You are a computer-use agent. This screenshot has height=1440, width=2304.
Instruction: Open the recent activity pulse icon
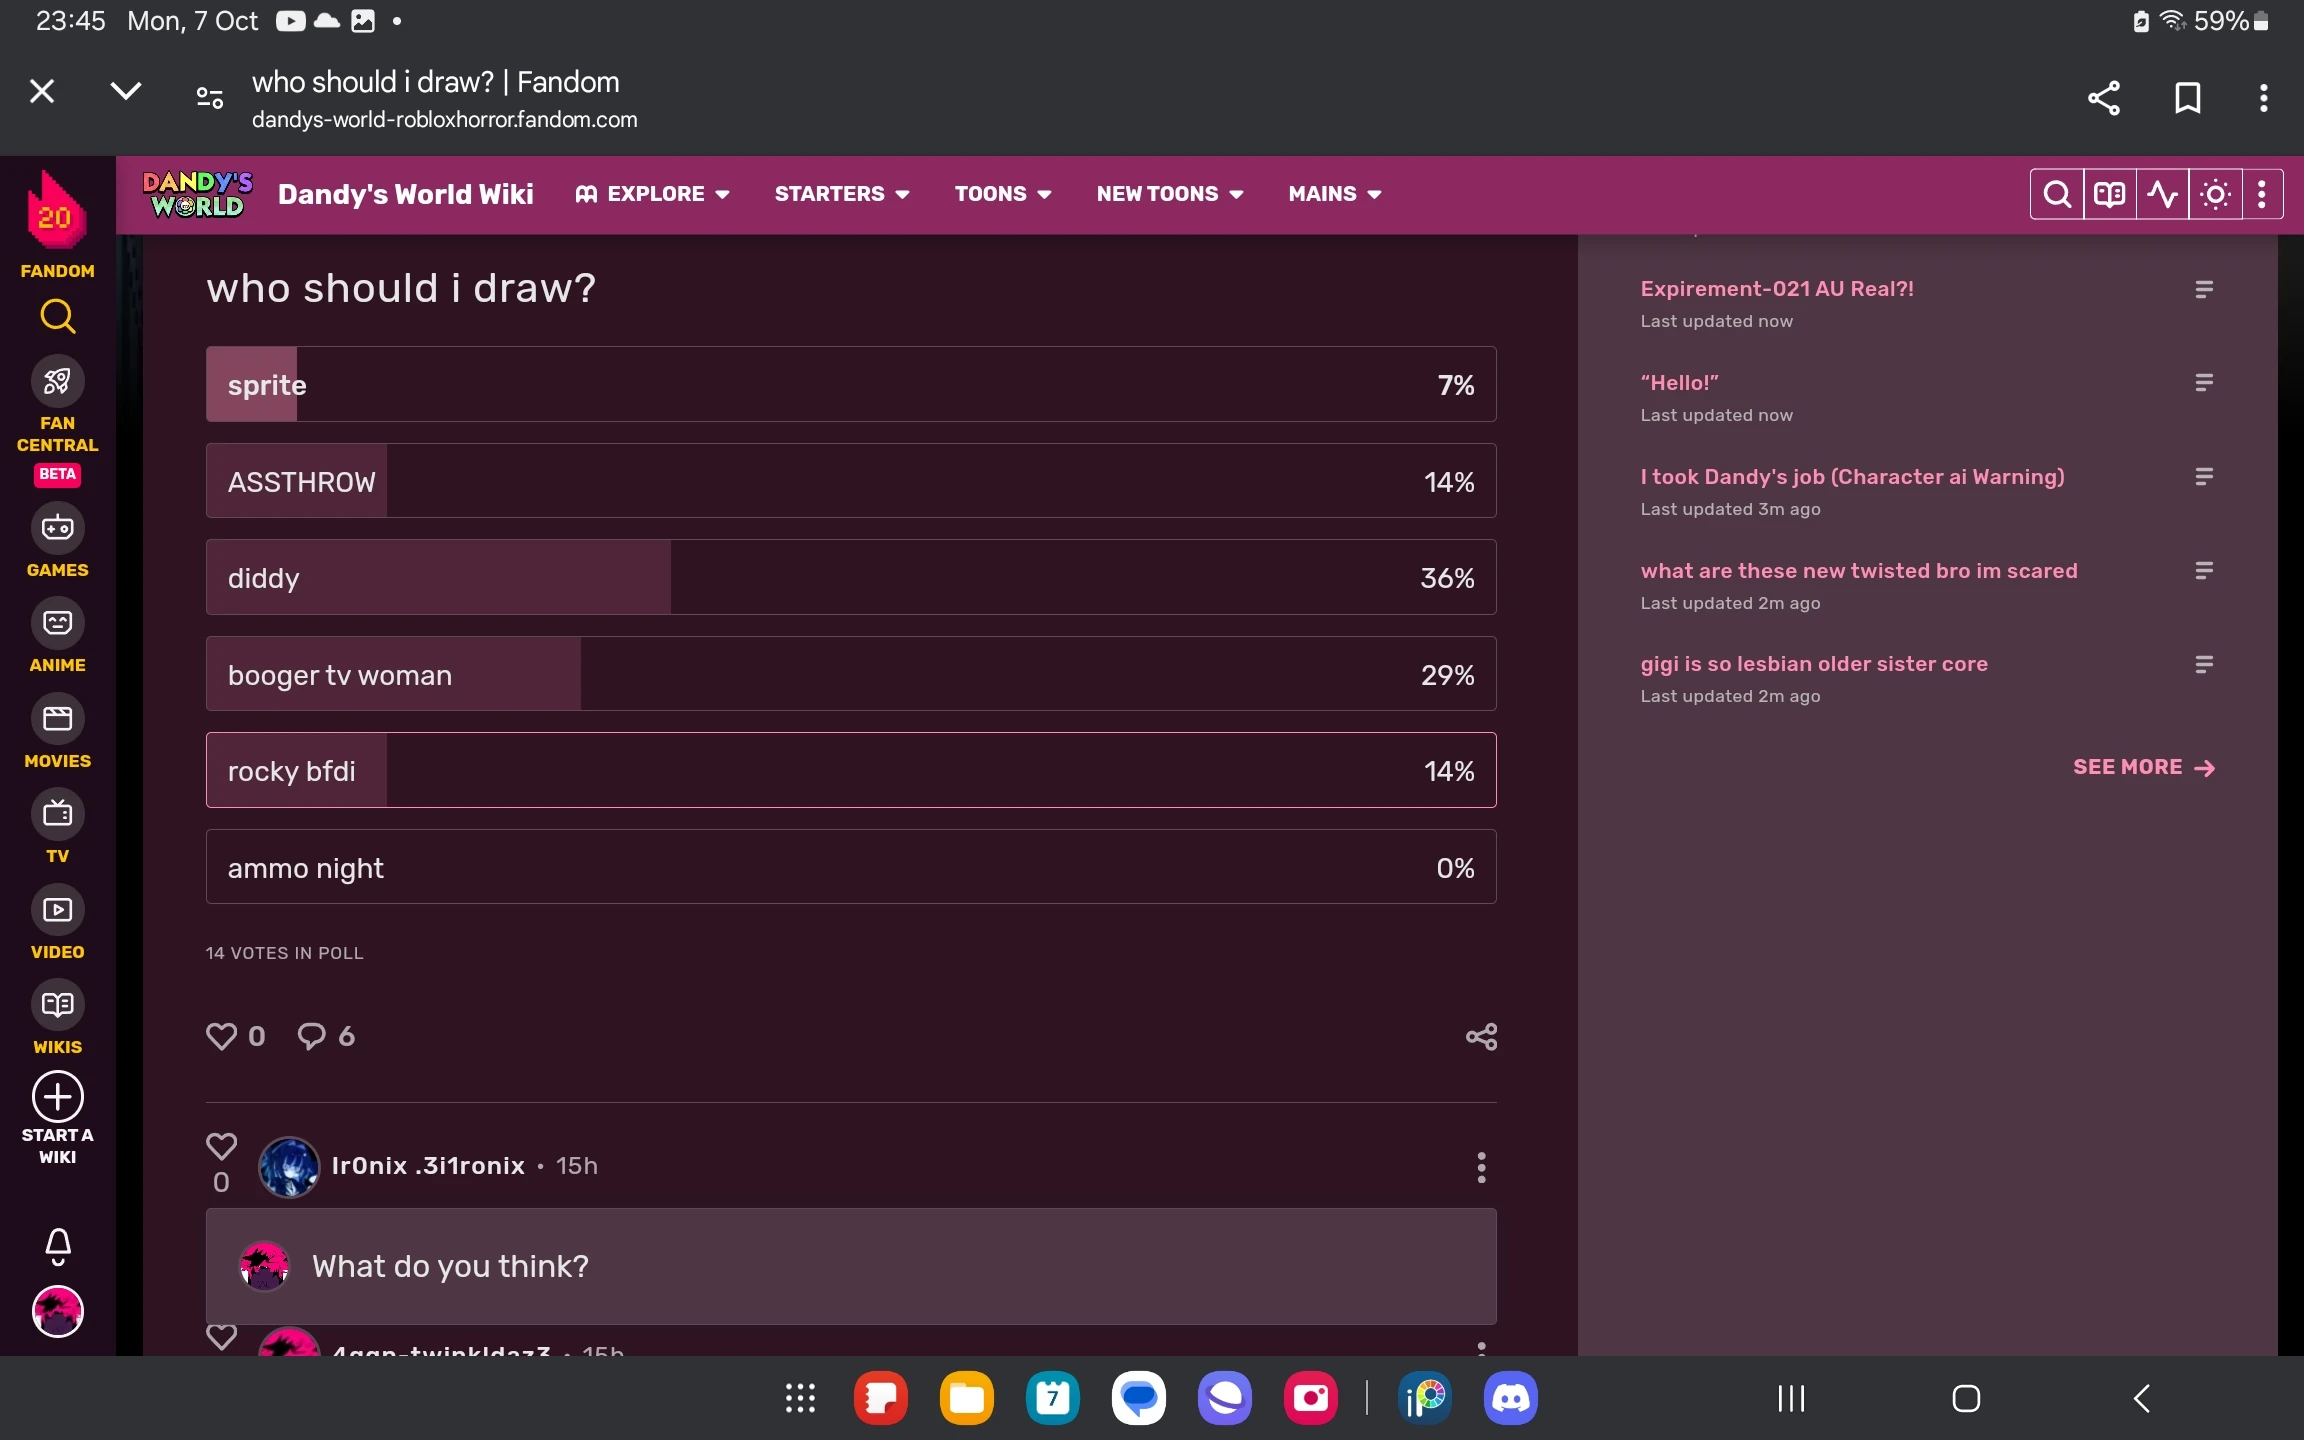[x=2162, y=194]
